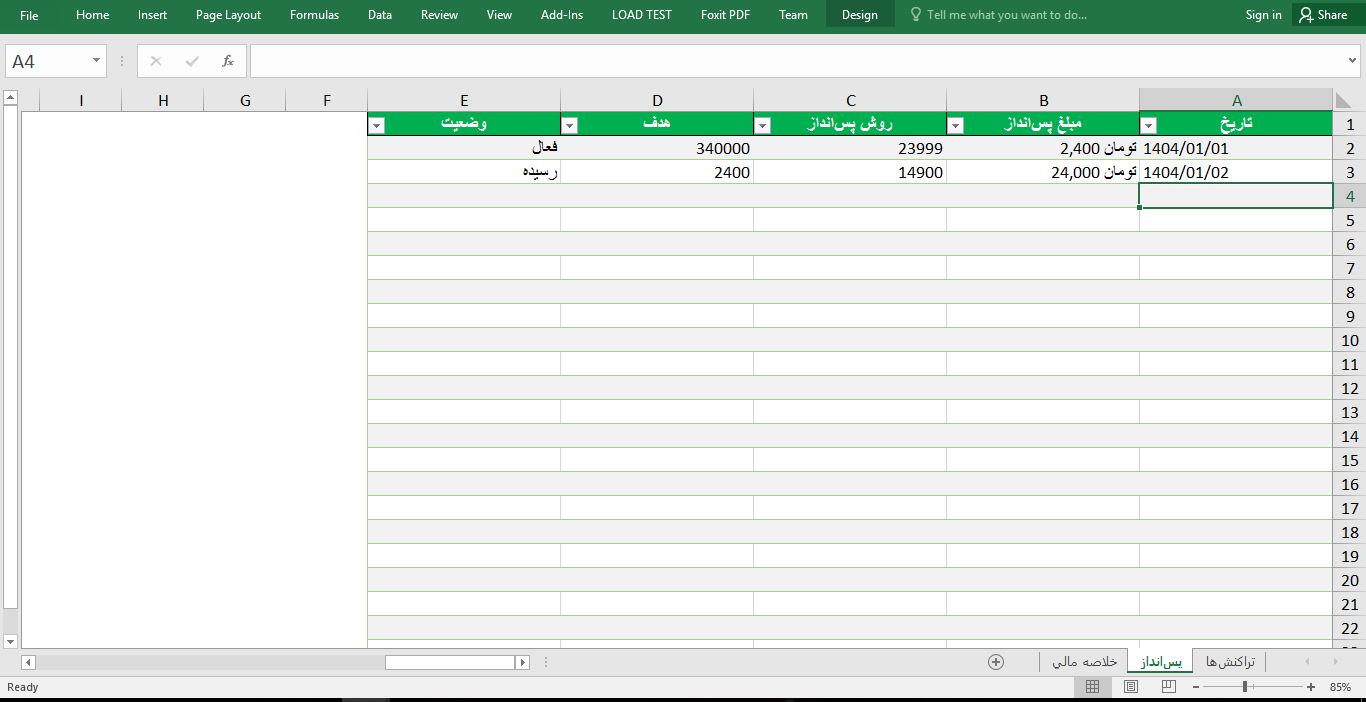Open the Foxit PDF ribbon tab
Image resolution: width=1366 pixels, height=702 pixels.
(725, 15)
